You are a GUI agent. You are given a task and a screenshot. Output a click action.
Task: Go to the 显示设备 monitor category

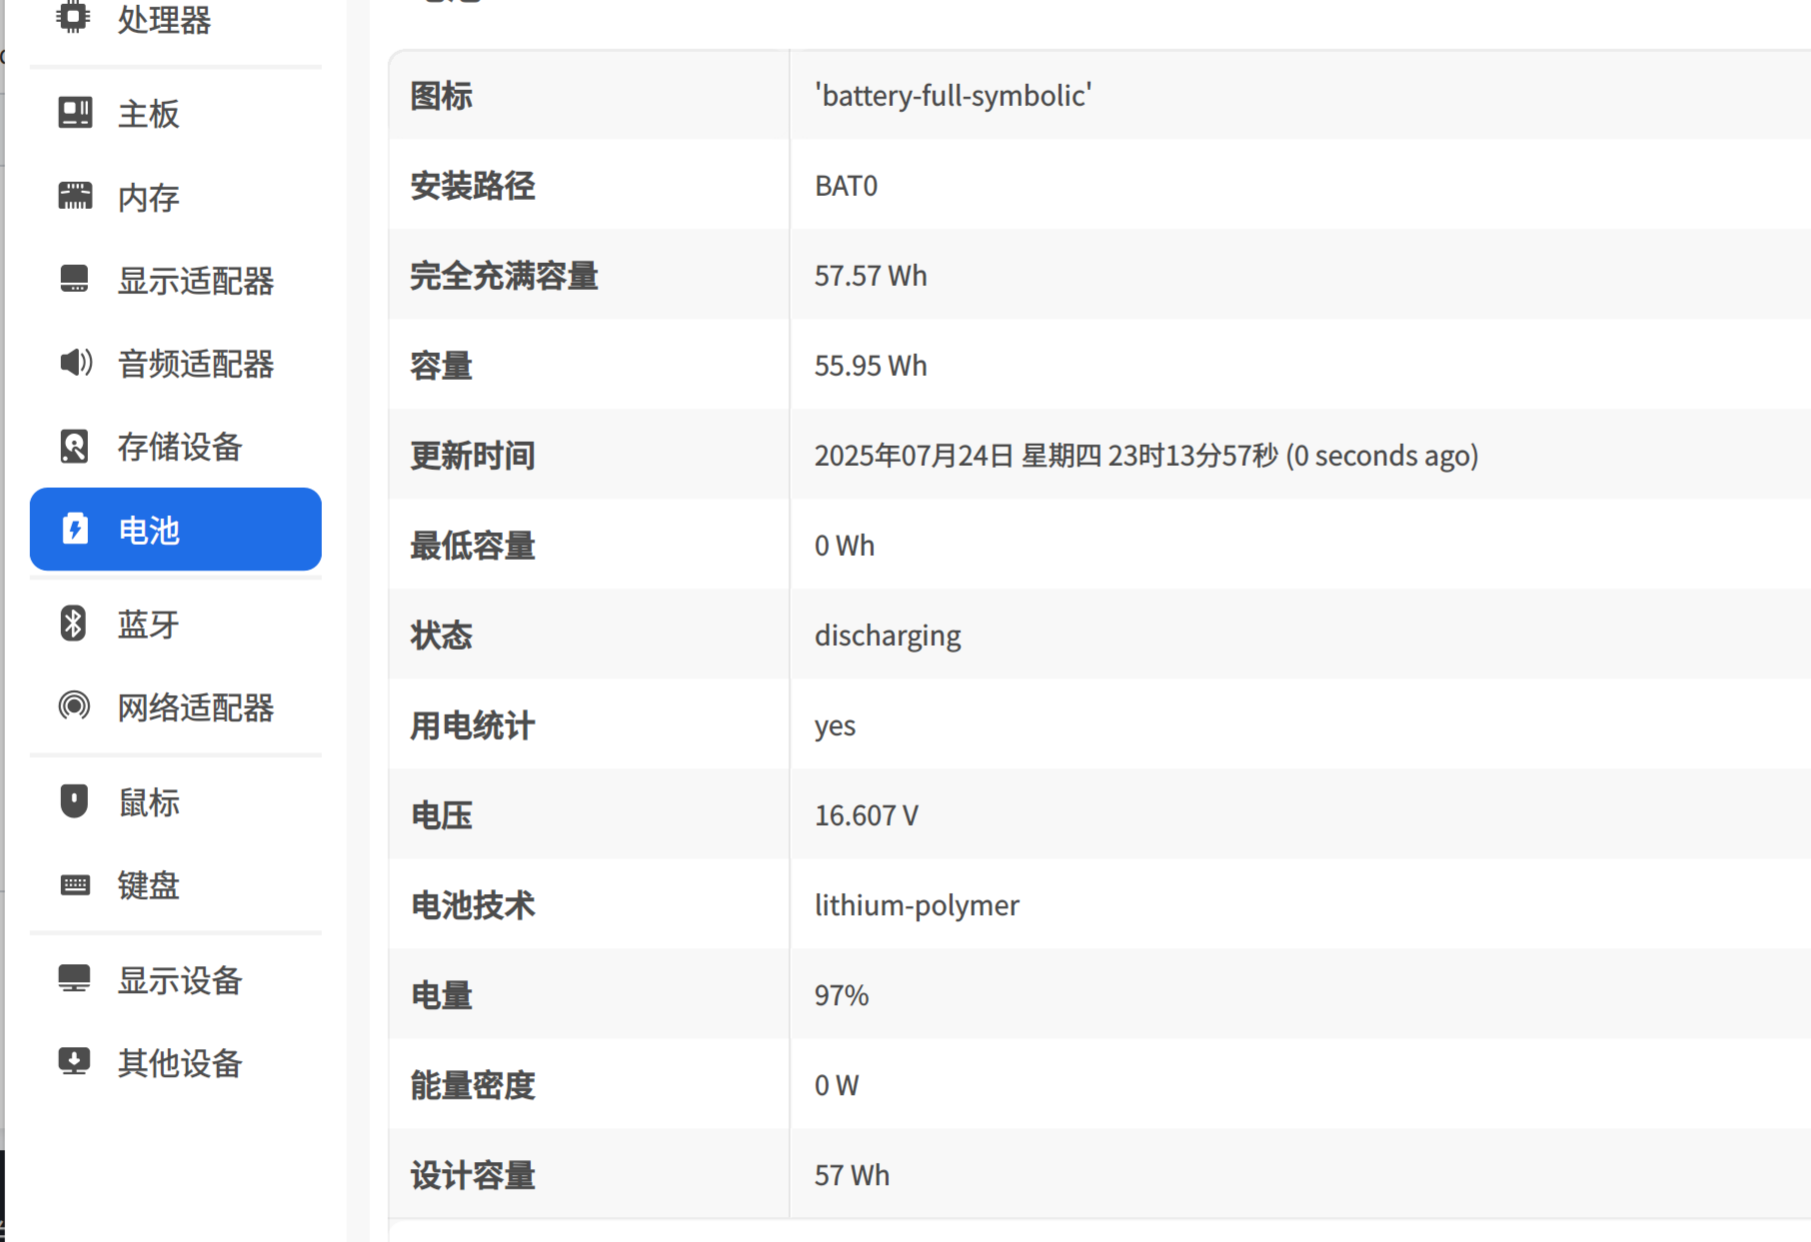tap(176, 980)
